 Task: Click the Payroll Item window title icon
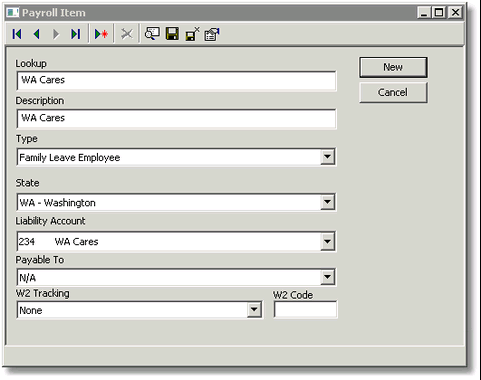pyautogui.click(x=13, y=13)
